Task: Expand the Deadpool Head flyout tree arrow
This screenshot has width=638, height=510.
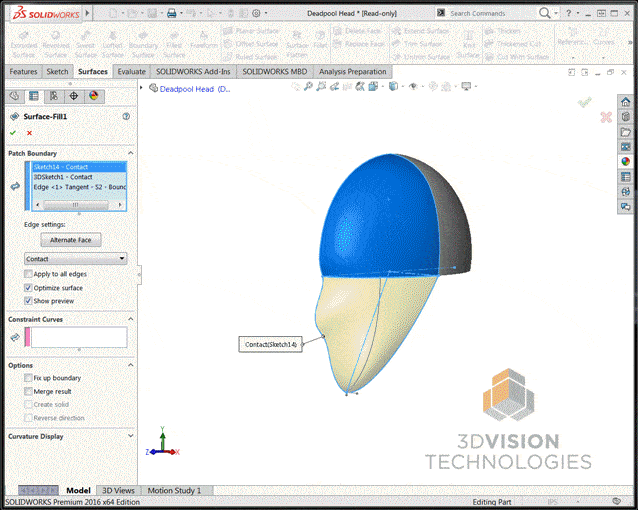Action: click(141, 88)
